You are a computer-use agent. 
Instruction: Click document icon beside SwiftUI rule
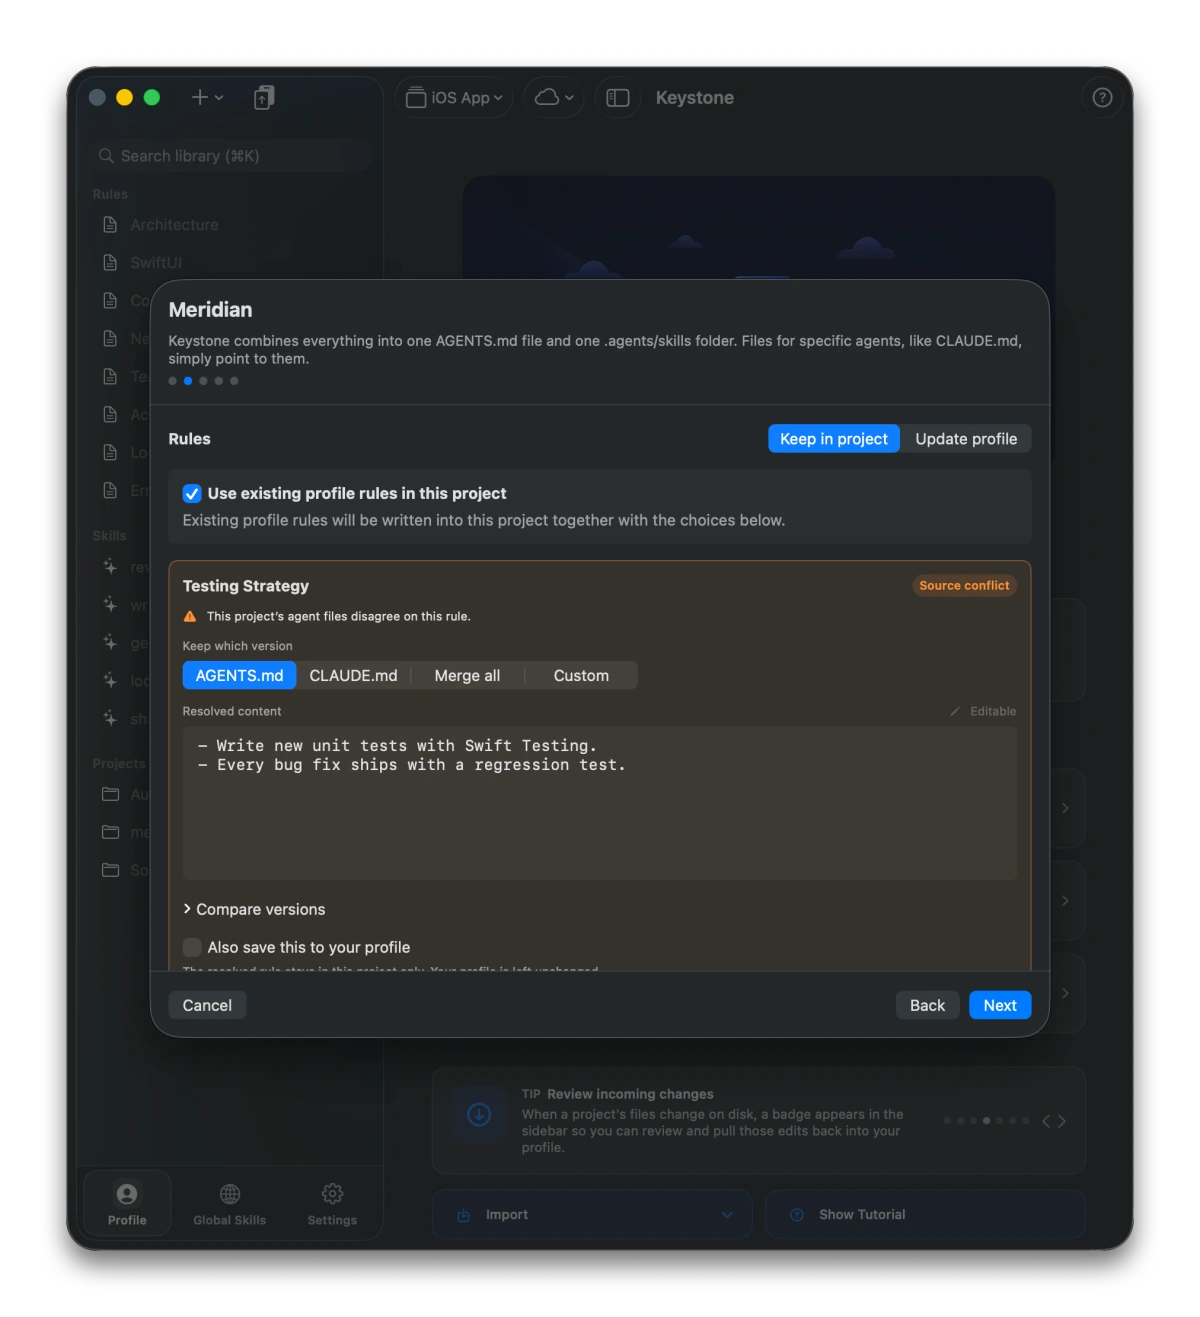pyautogui.click(x=111, y=262)
